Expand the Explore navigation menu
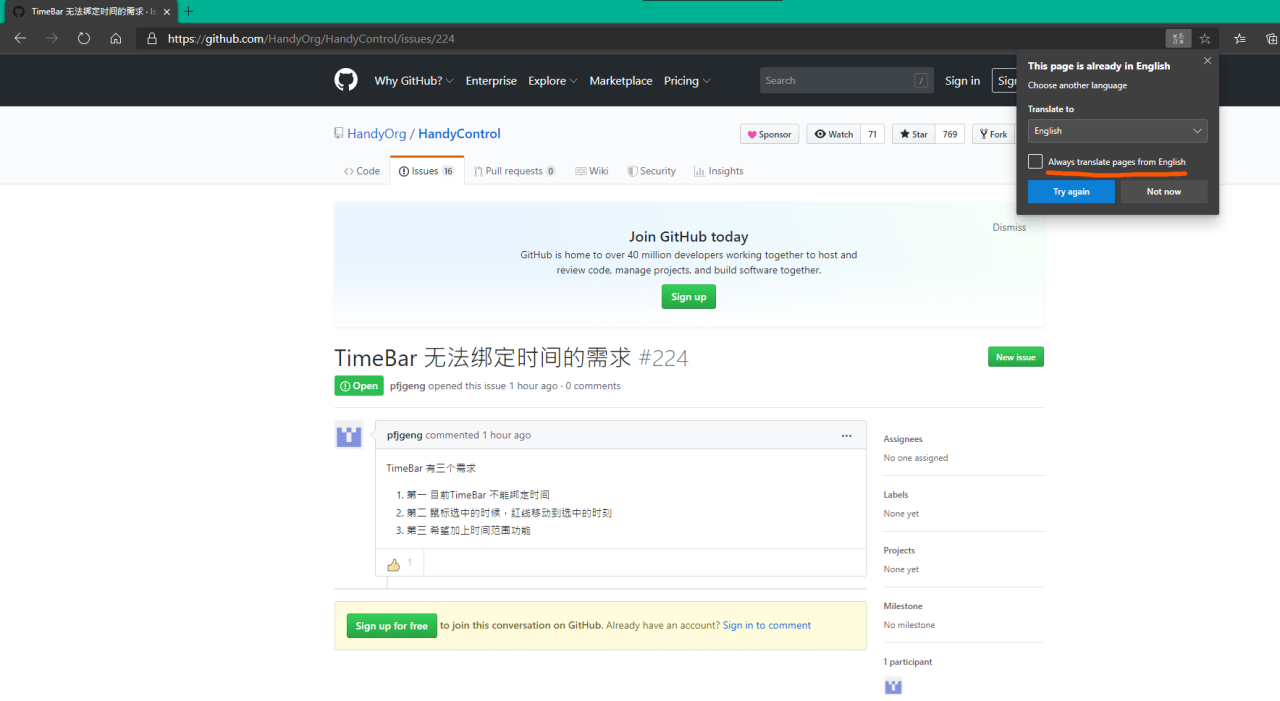 [x=552, y=81]
